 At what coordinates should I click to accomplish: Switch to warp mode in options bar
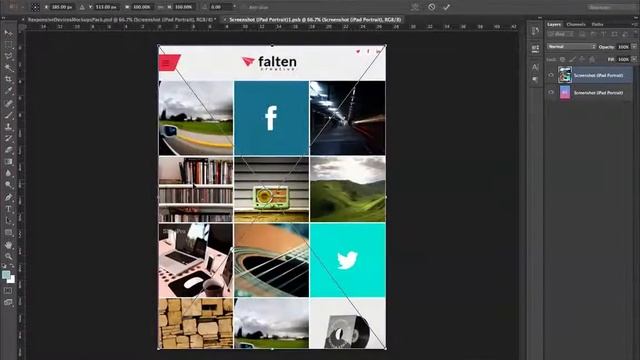[x=415, y=7]
